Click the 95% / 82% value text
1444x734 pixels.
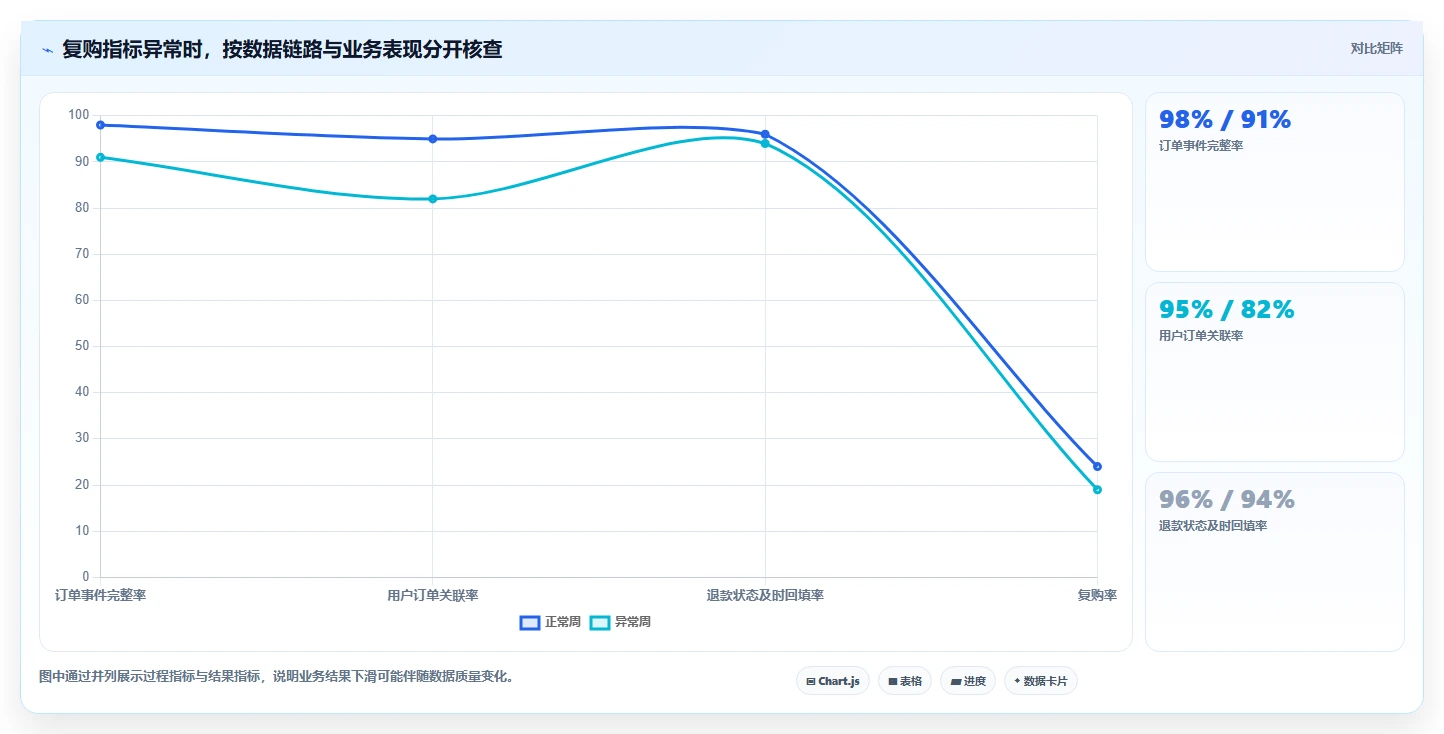pos(1227,310)
